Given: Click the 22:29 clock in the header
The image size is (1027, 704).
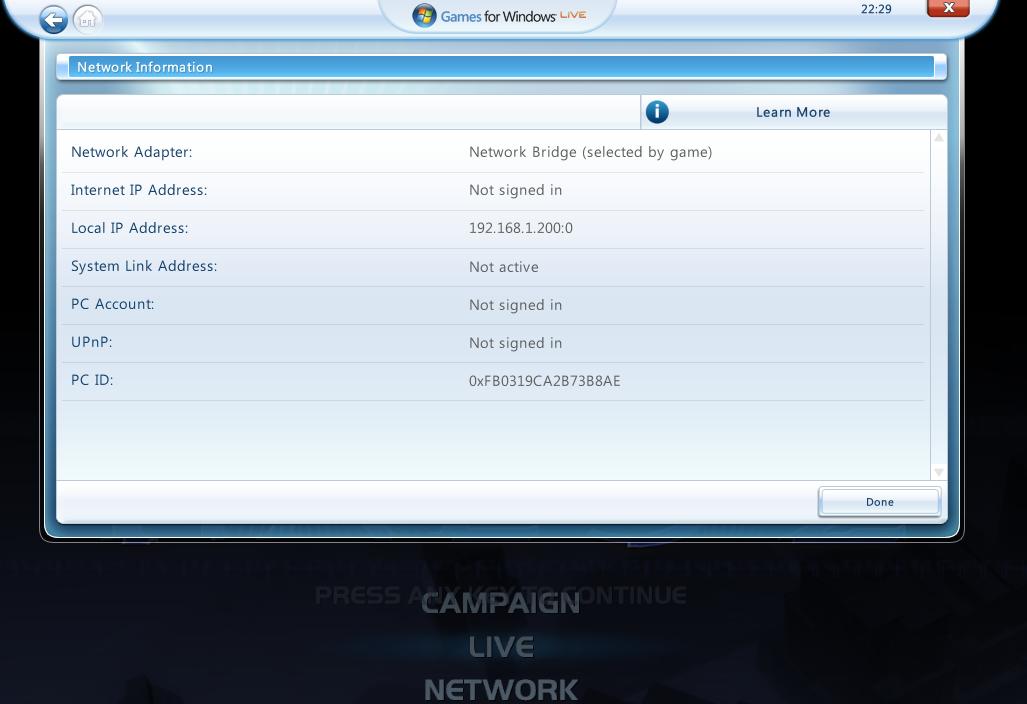Looking at the screenshot, I should [x=876, y=9].
